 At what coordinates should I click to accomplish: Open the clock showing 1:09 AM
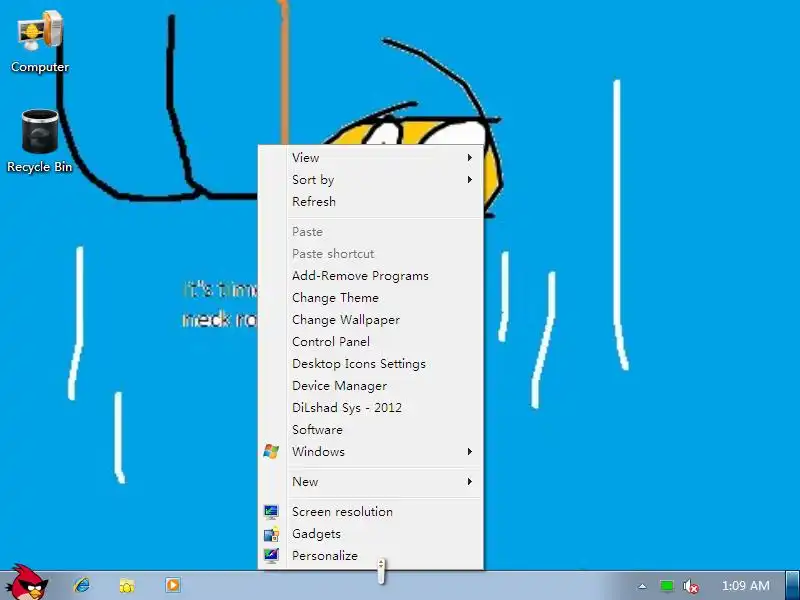pos(745,586)
